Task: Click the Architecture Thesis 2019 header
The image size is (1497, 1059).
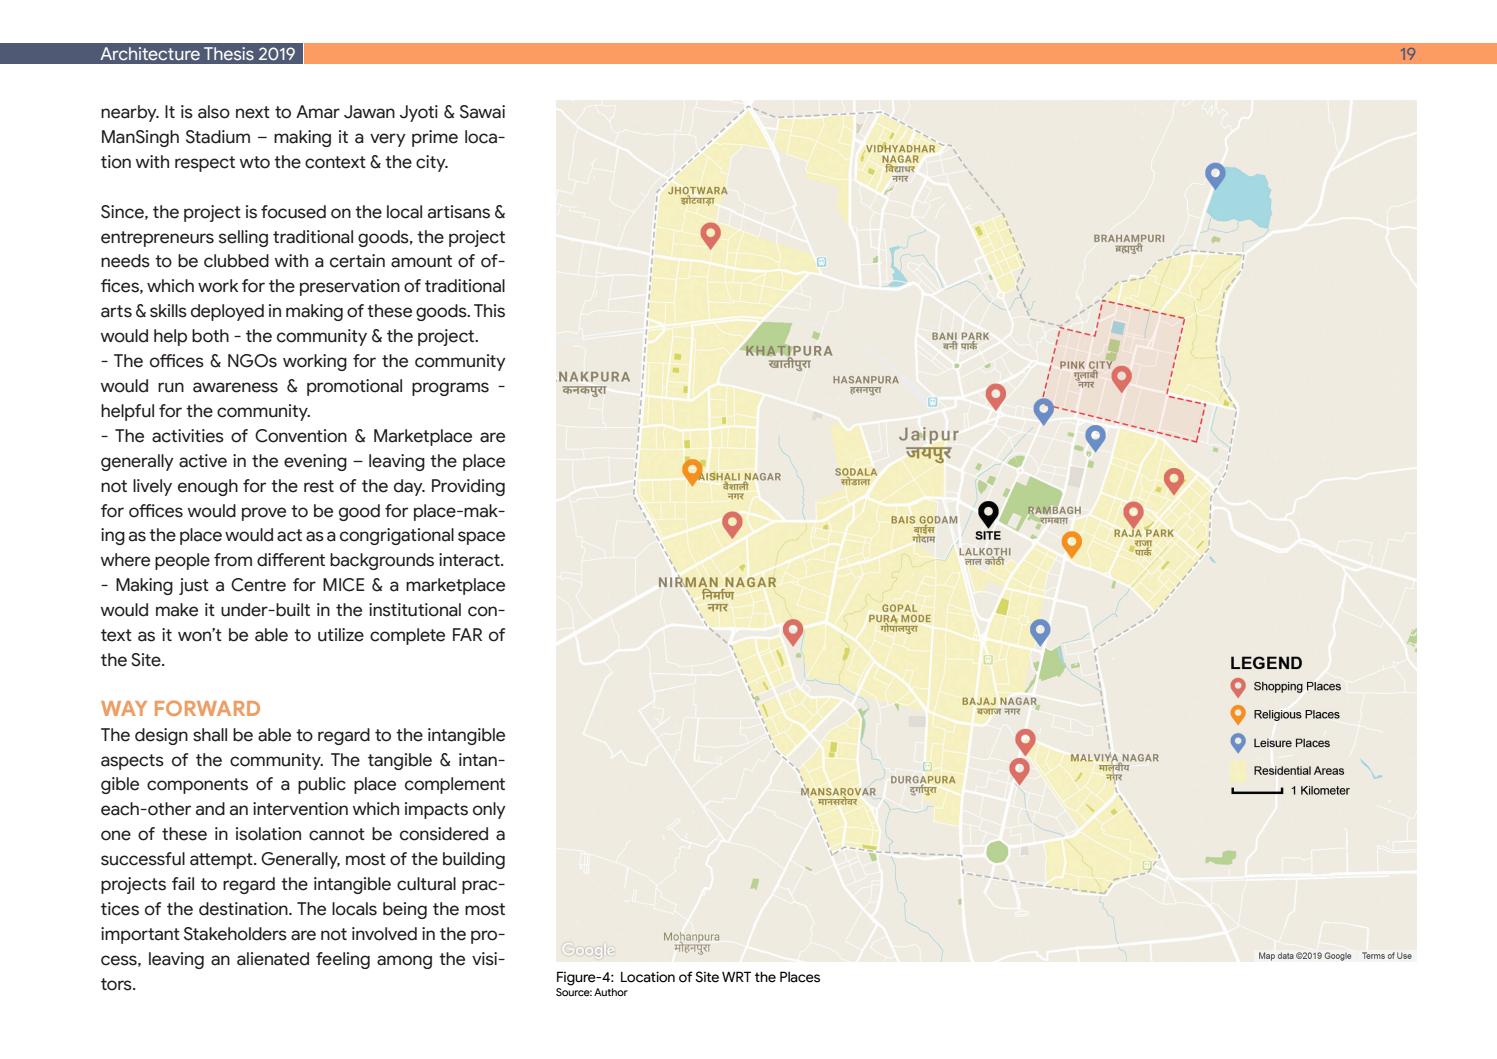Action: tap(198, 54)
